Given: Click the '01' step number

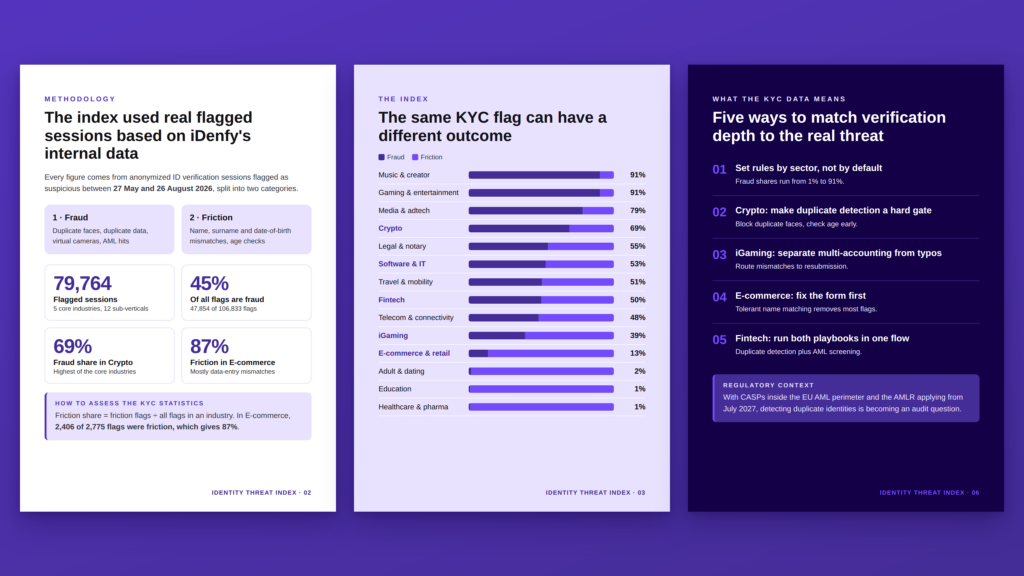Looking at the screenshot, I should 719,170.
